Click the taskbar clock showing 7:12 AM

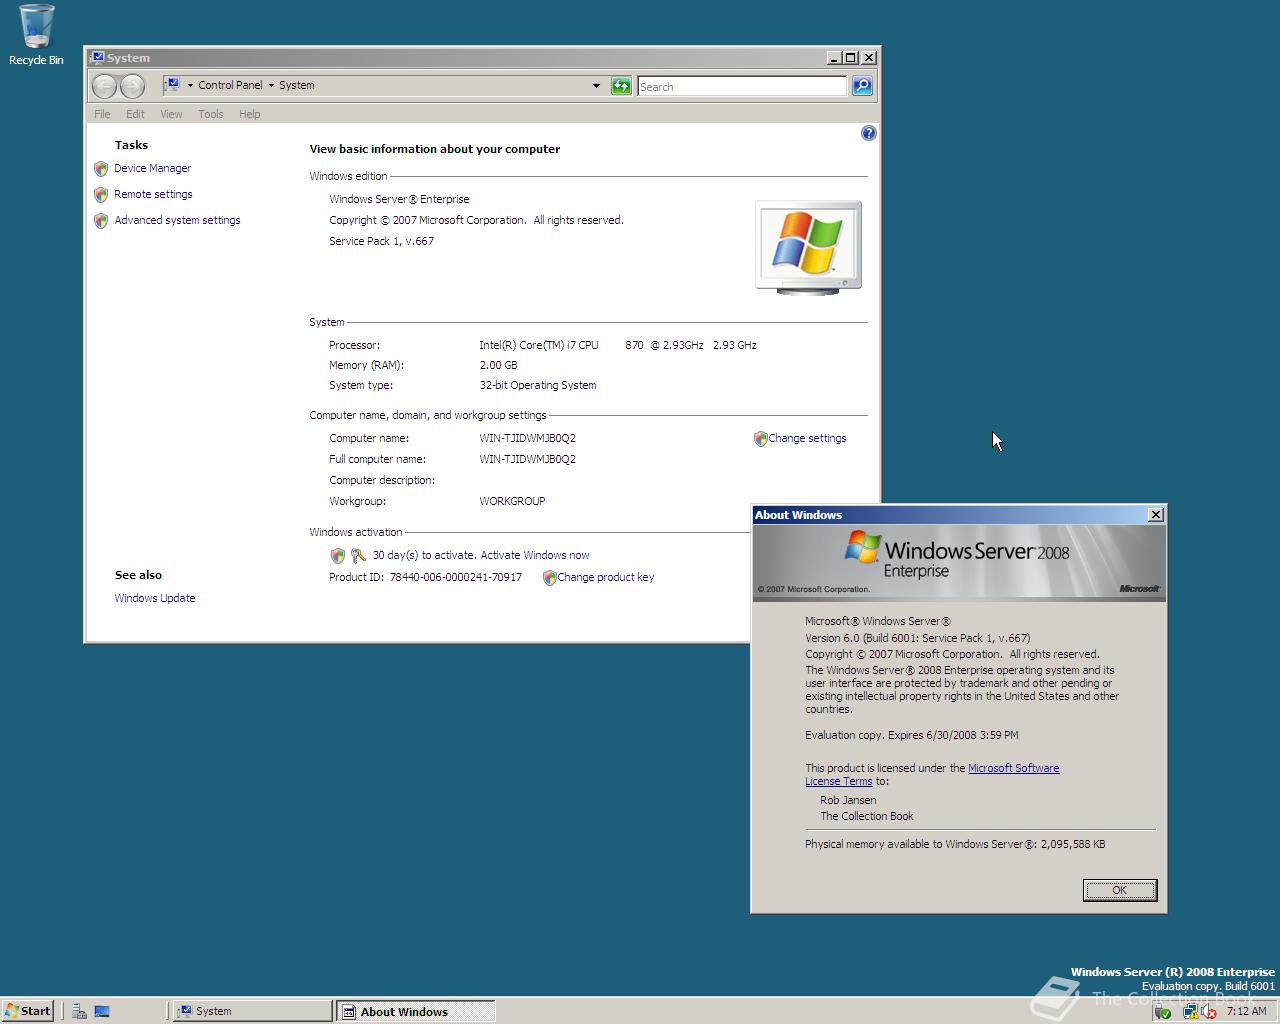point(1246,1012)
